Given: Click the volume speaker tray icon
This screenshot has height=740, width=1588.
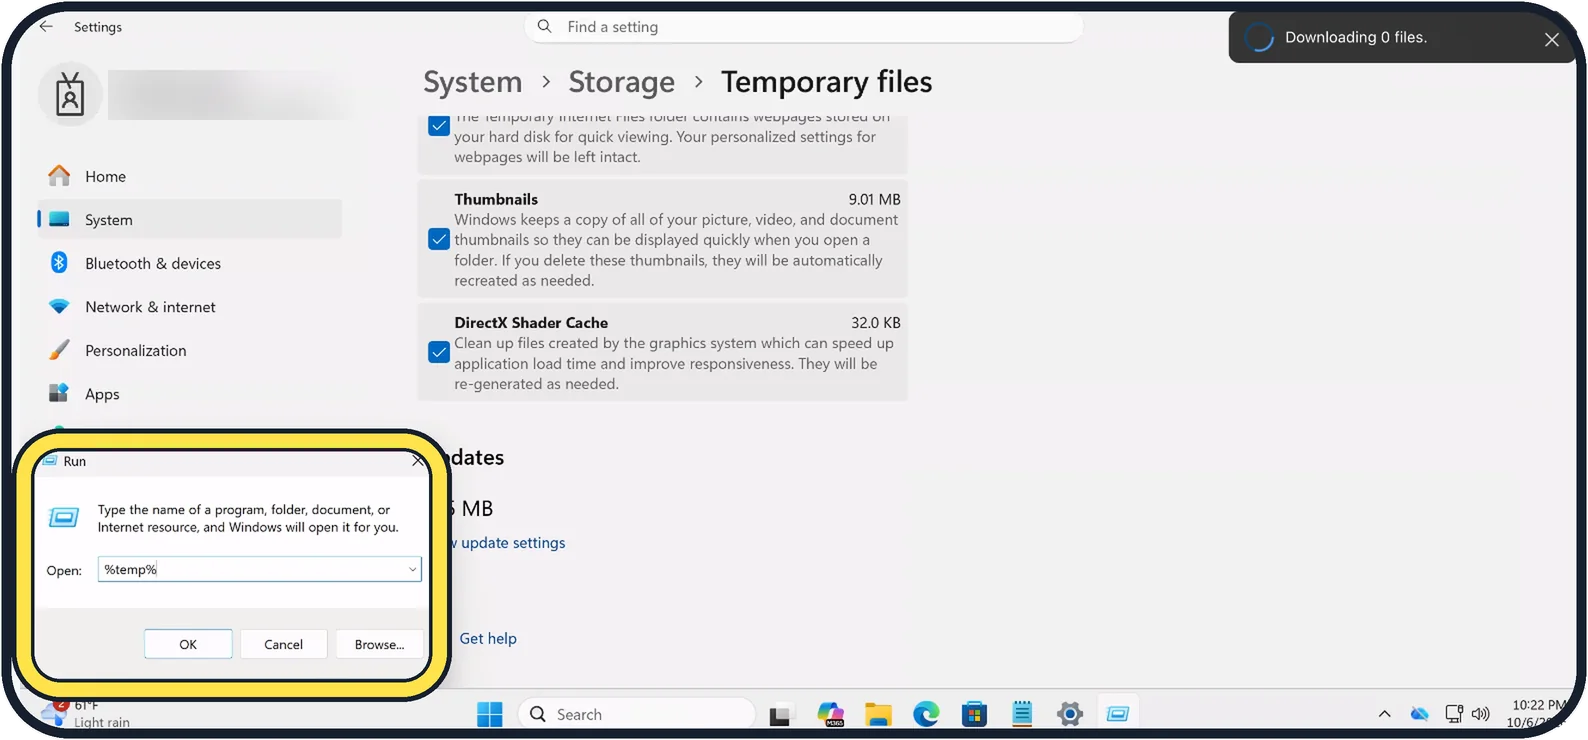Looking at the screenshot, I should (x=1481, y=714).
